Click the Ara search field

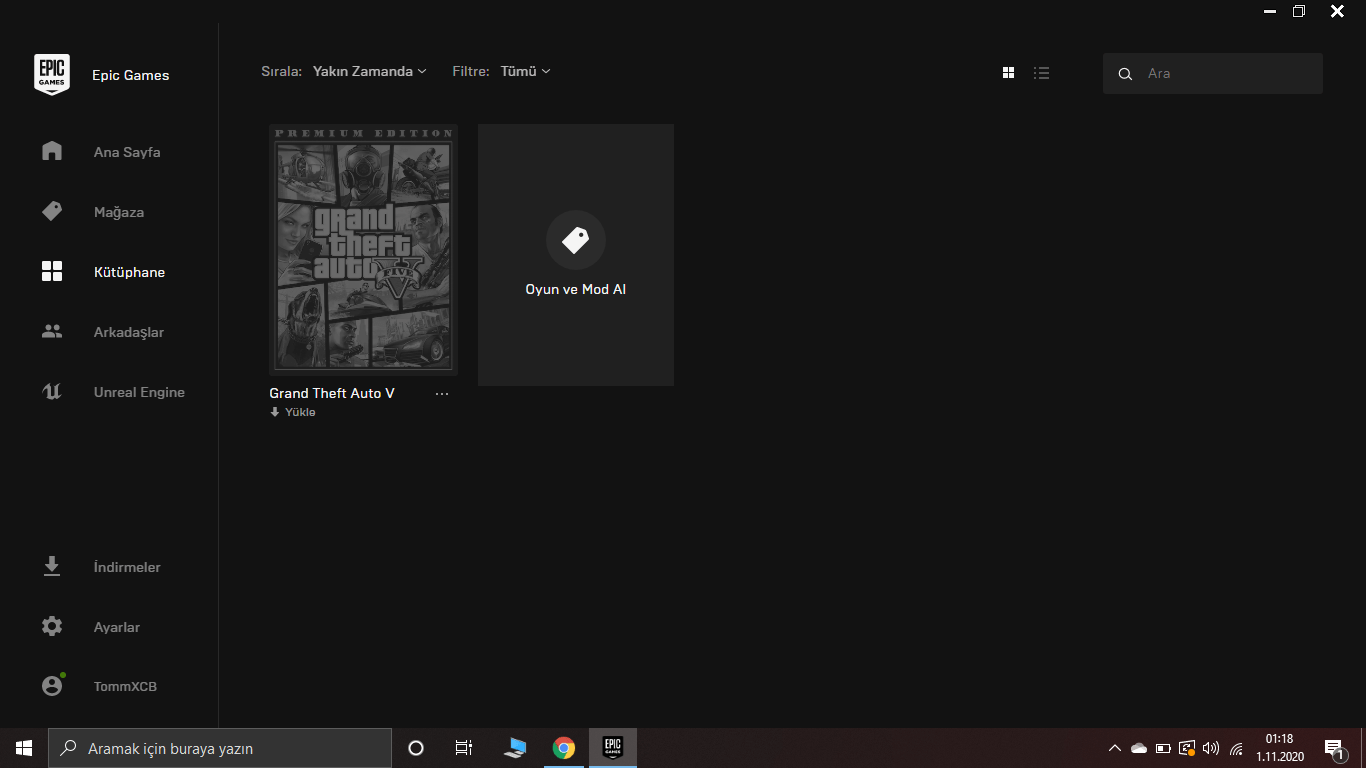(x=1213, y=73)
